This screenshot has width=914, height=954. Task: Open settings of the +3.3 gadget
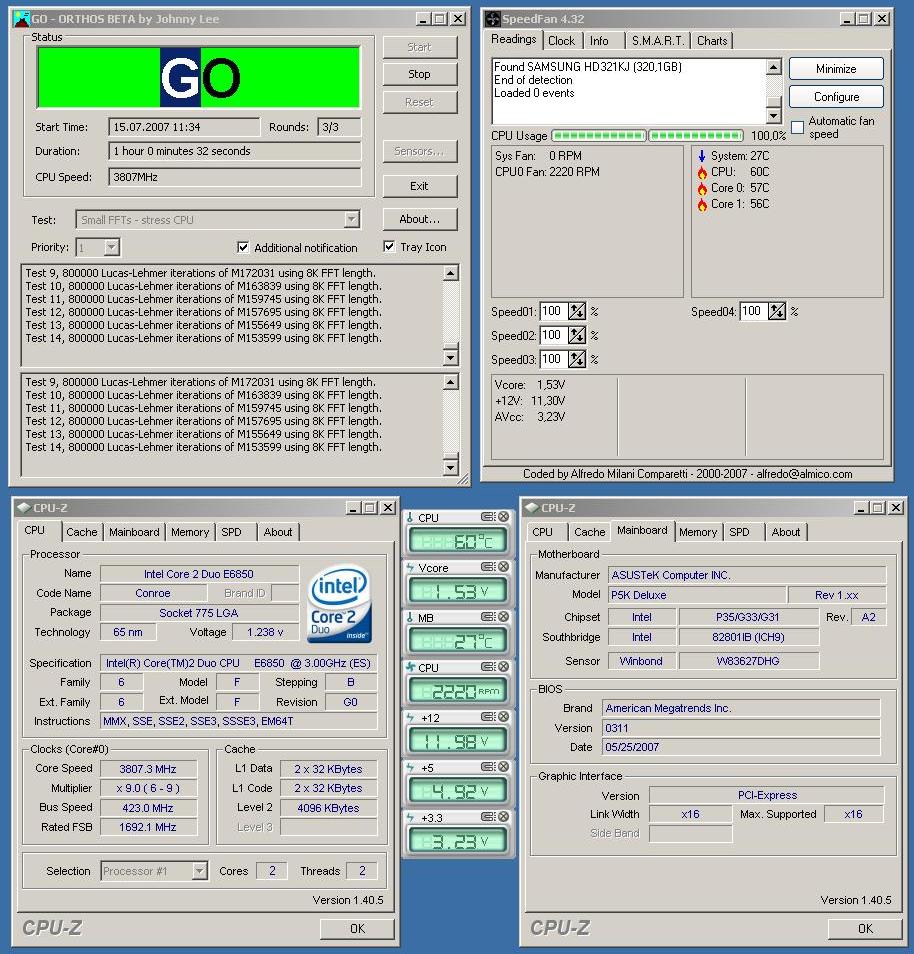click(x=489, y=816)
